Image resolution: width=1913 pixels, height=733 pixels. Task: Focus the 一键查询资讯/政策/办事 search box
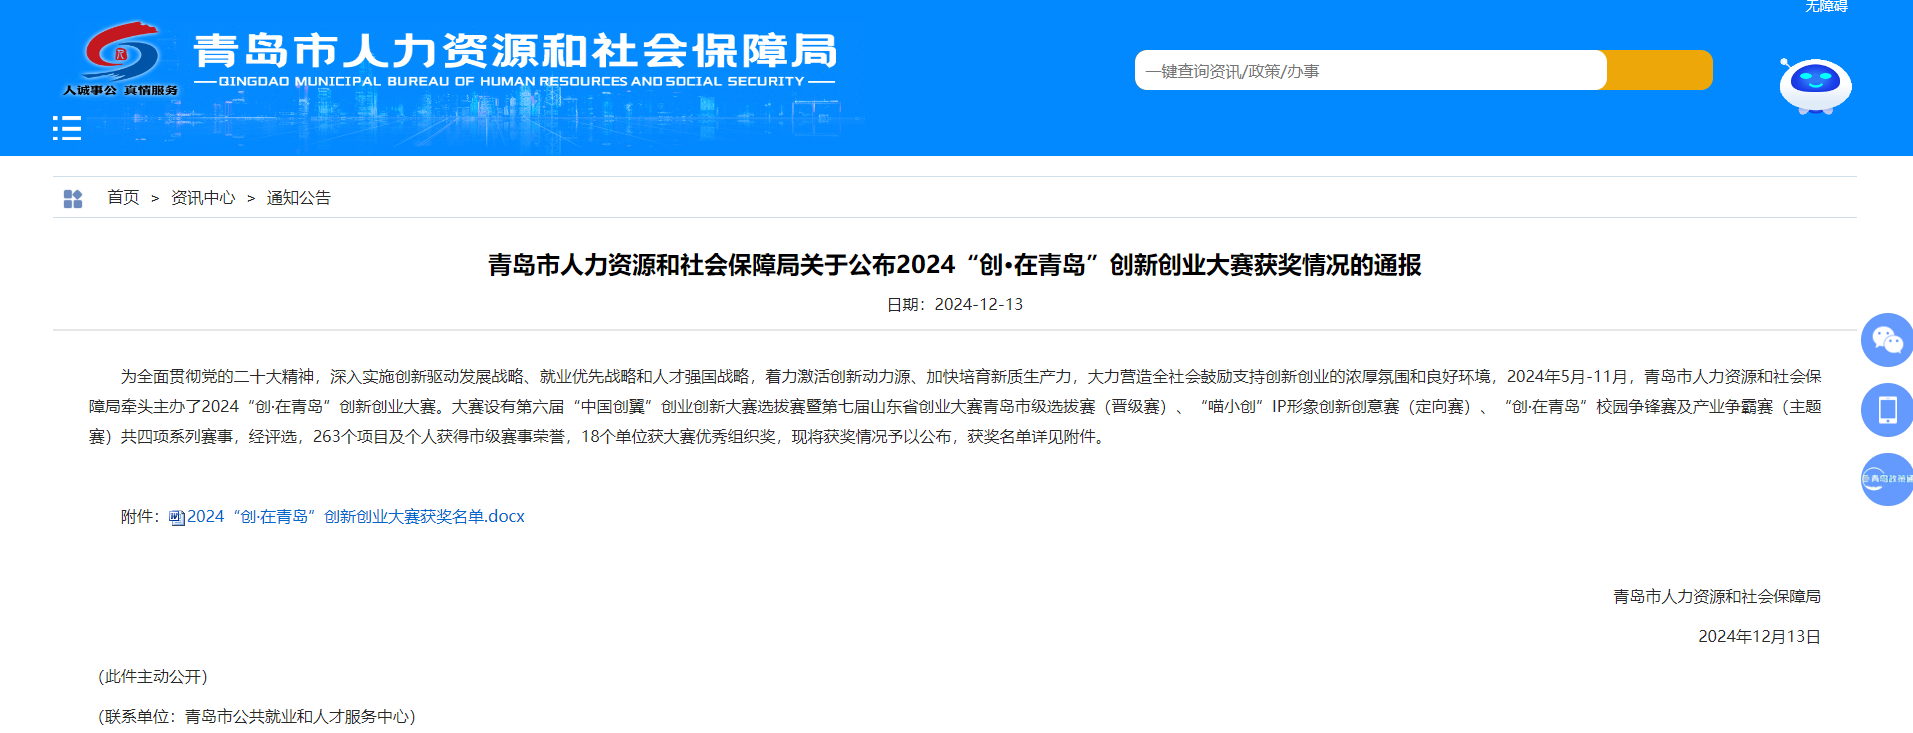click(x=1369, y=71)
